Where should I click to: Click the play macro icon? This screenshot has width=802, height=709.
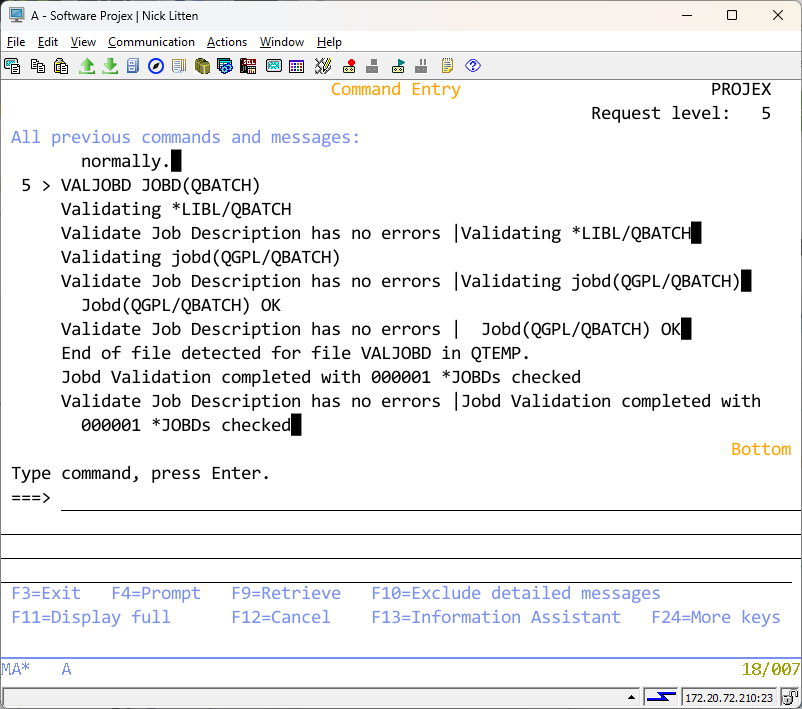398,66
